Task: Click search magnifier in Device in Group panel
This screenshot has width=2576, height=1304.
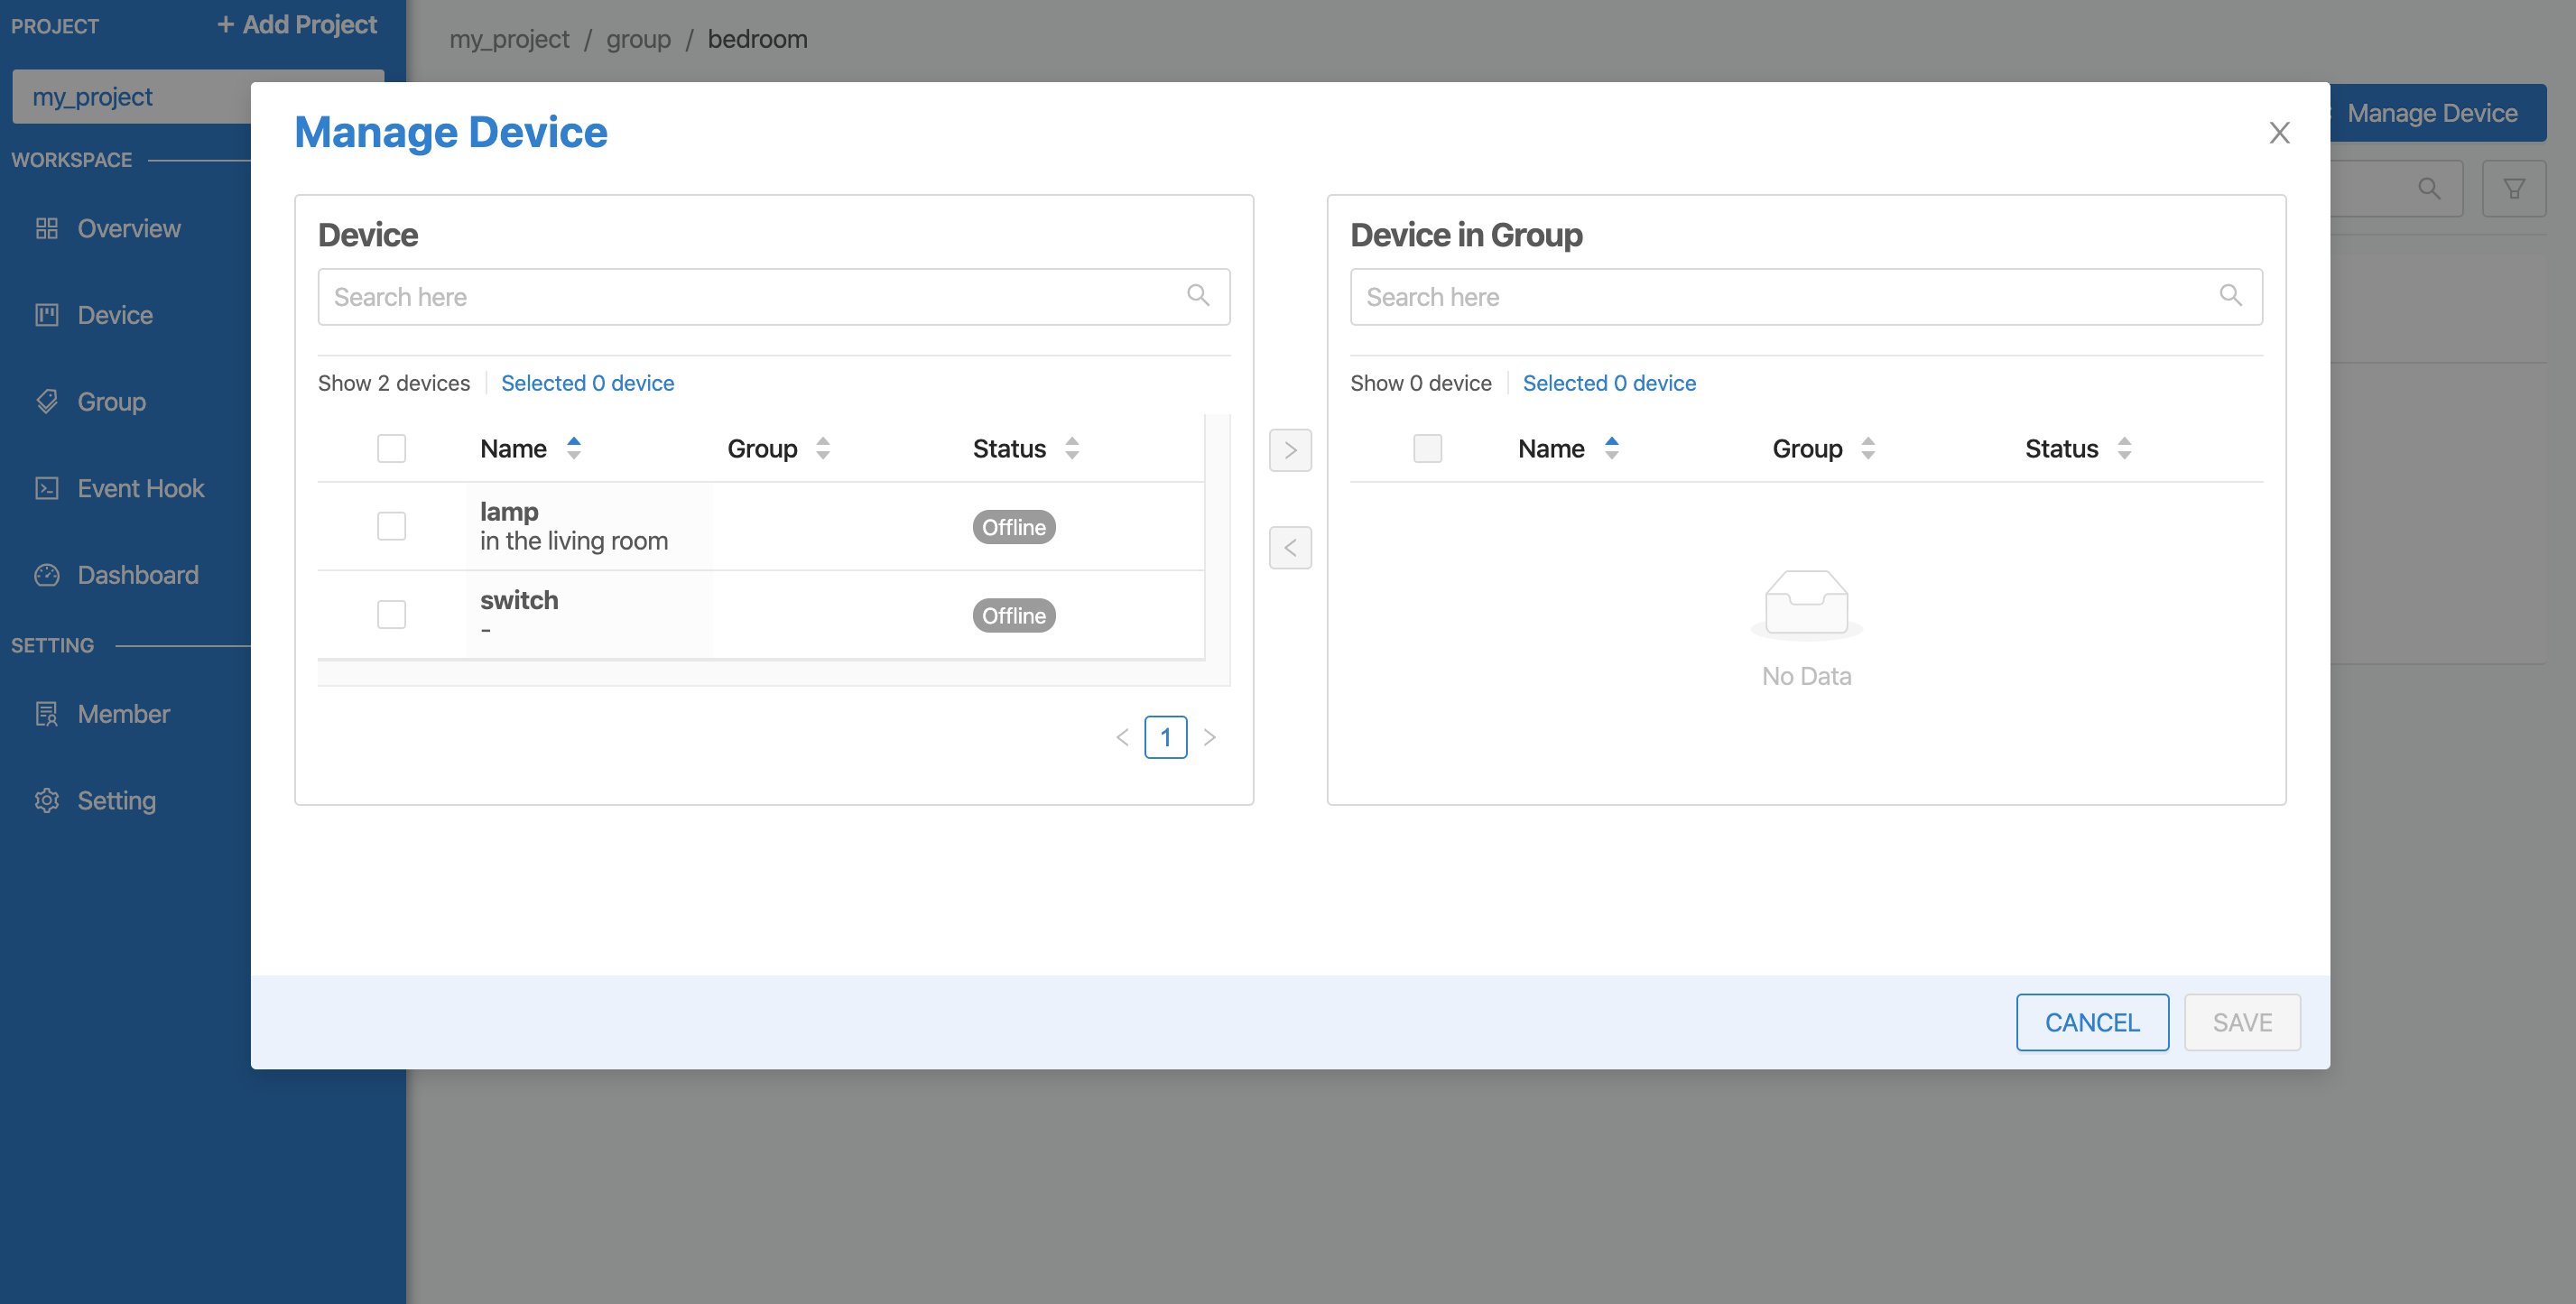Action: pyautogui.click(x=2230, y=295)
